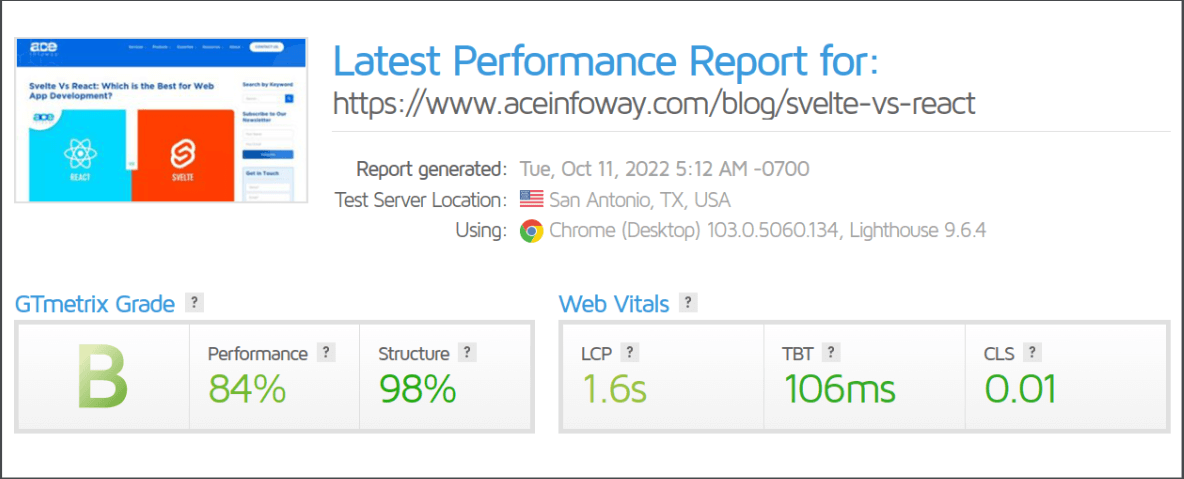Select the 84% Performance score
Screen dimensions: 1184x479
(x=247, y=388)
